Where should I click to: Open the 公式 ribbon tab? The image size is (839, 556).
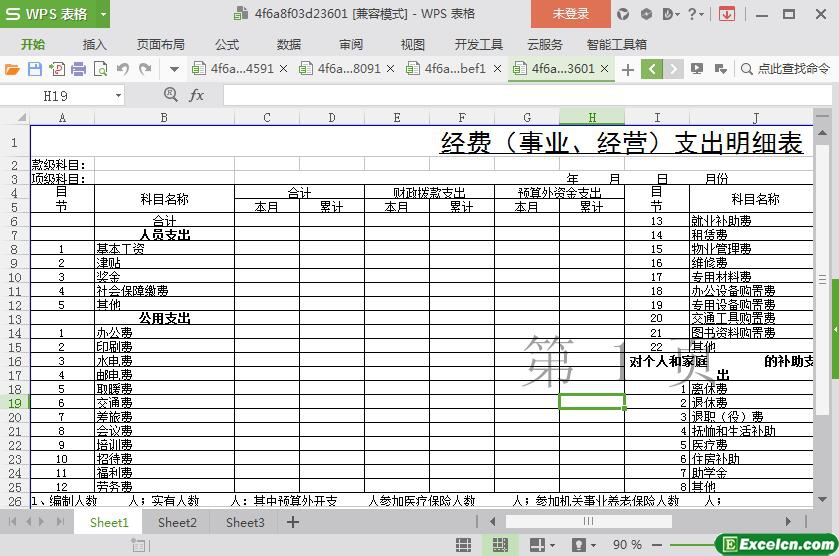pyautogui.click(x=227, y=44)
